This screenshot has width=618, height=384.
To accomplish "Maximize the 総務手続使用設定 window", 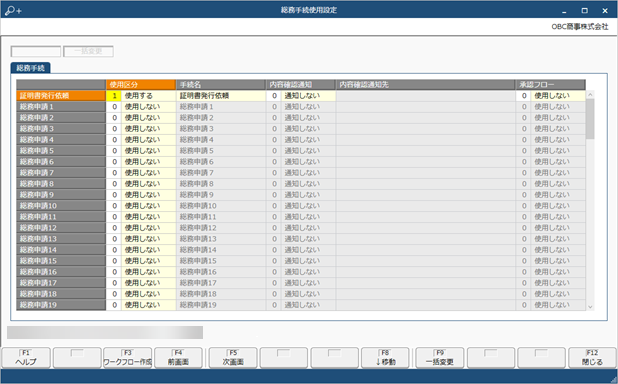I will click(584, 11).
